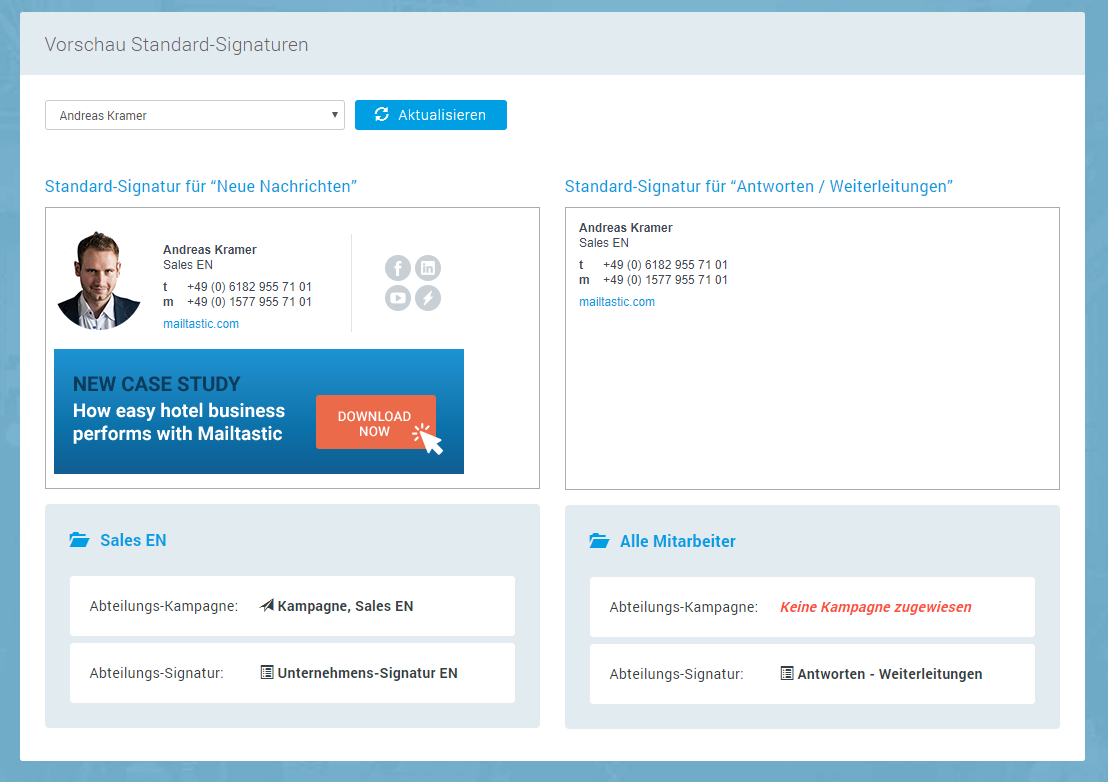
Task: Click the Aktualisieren refresh button
Action: pos(430,115)
